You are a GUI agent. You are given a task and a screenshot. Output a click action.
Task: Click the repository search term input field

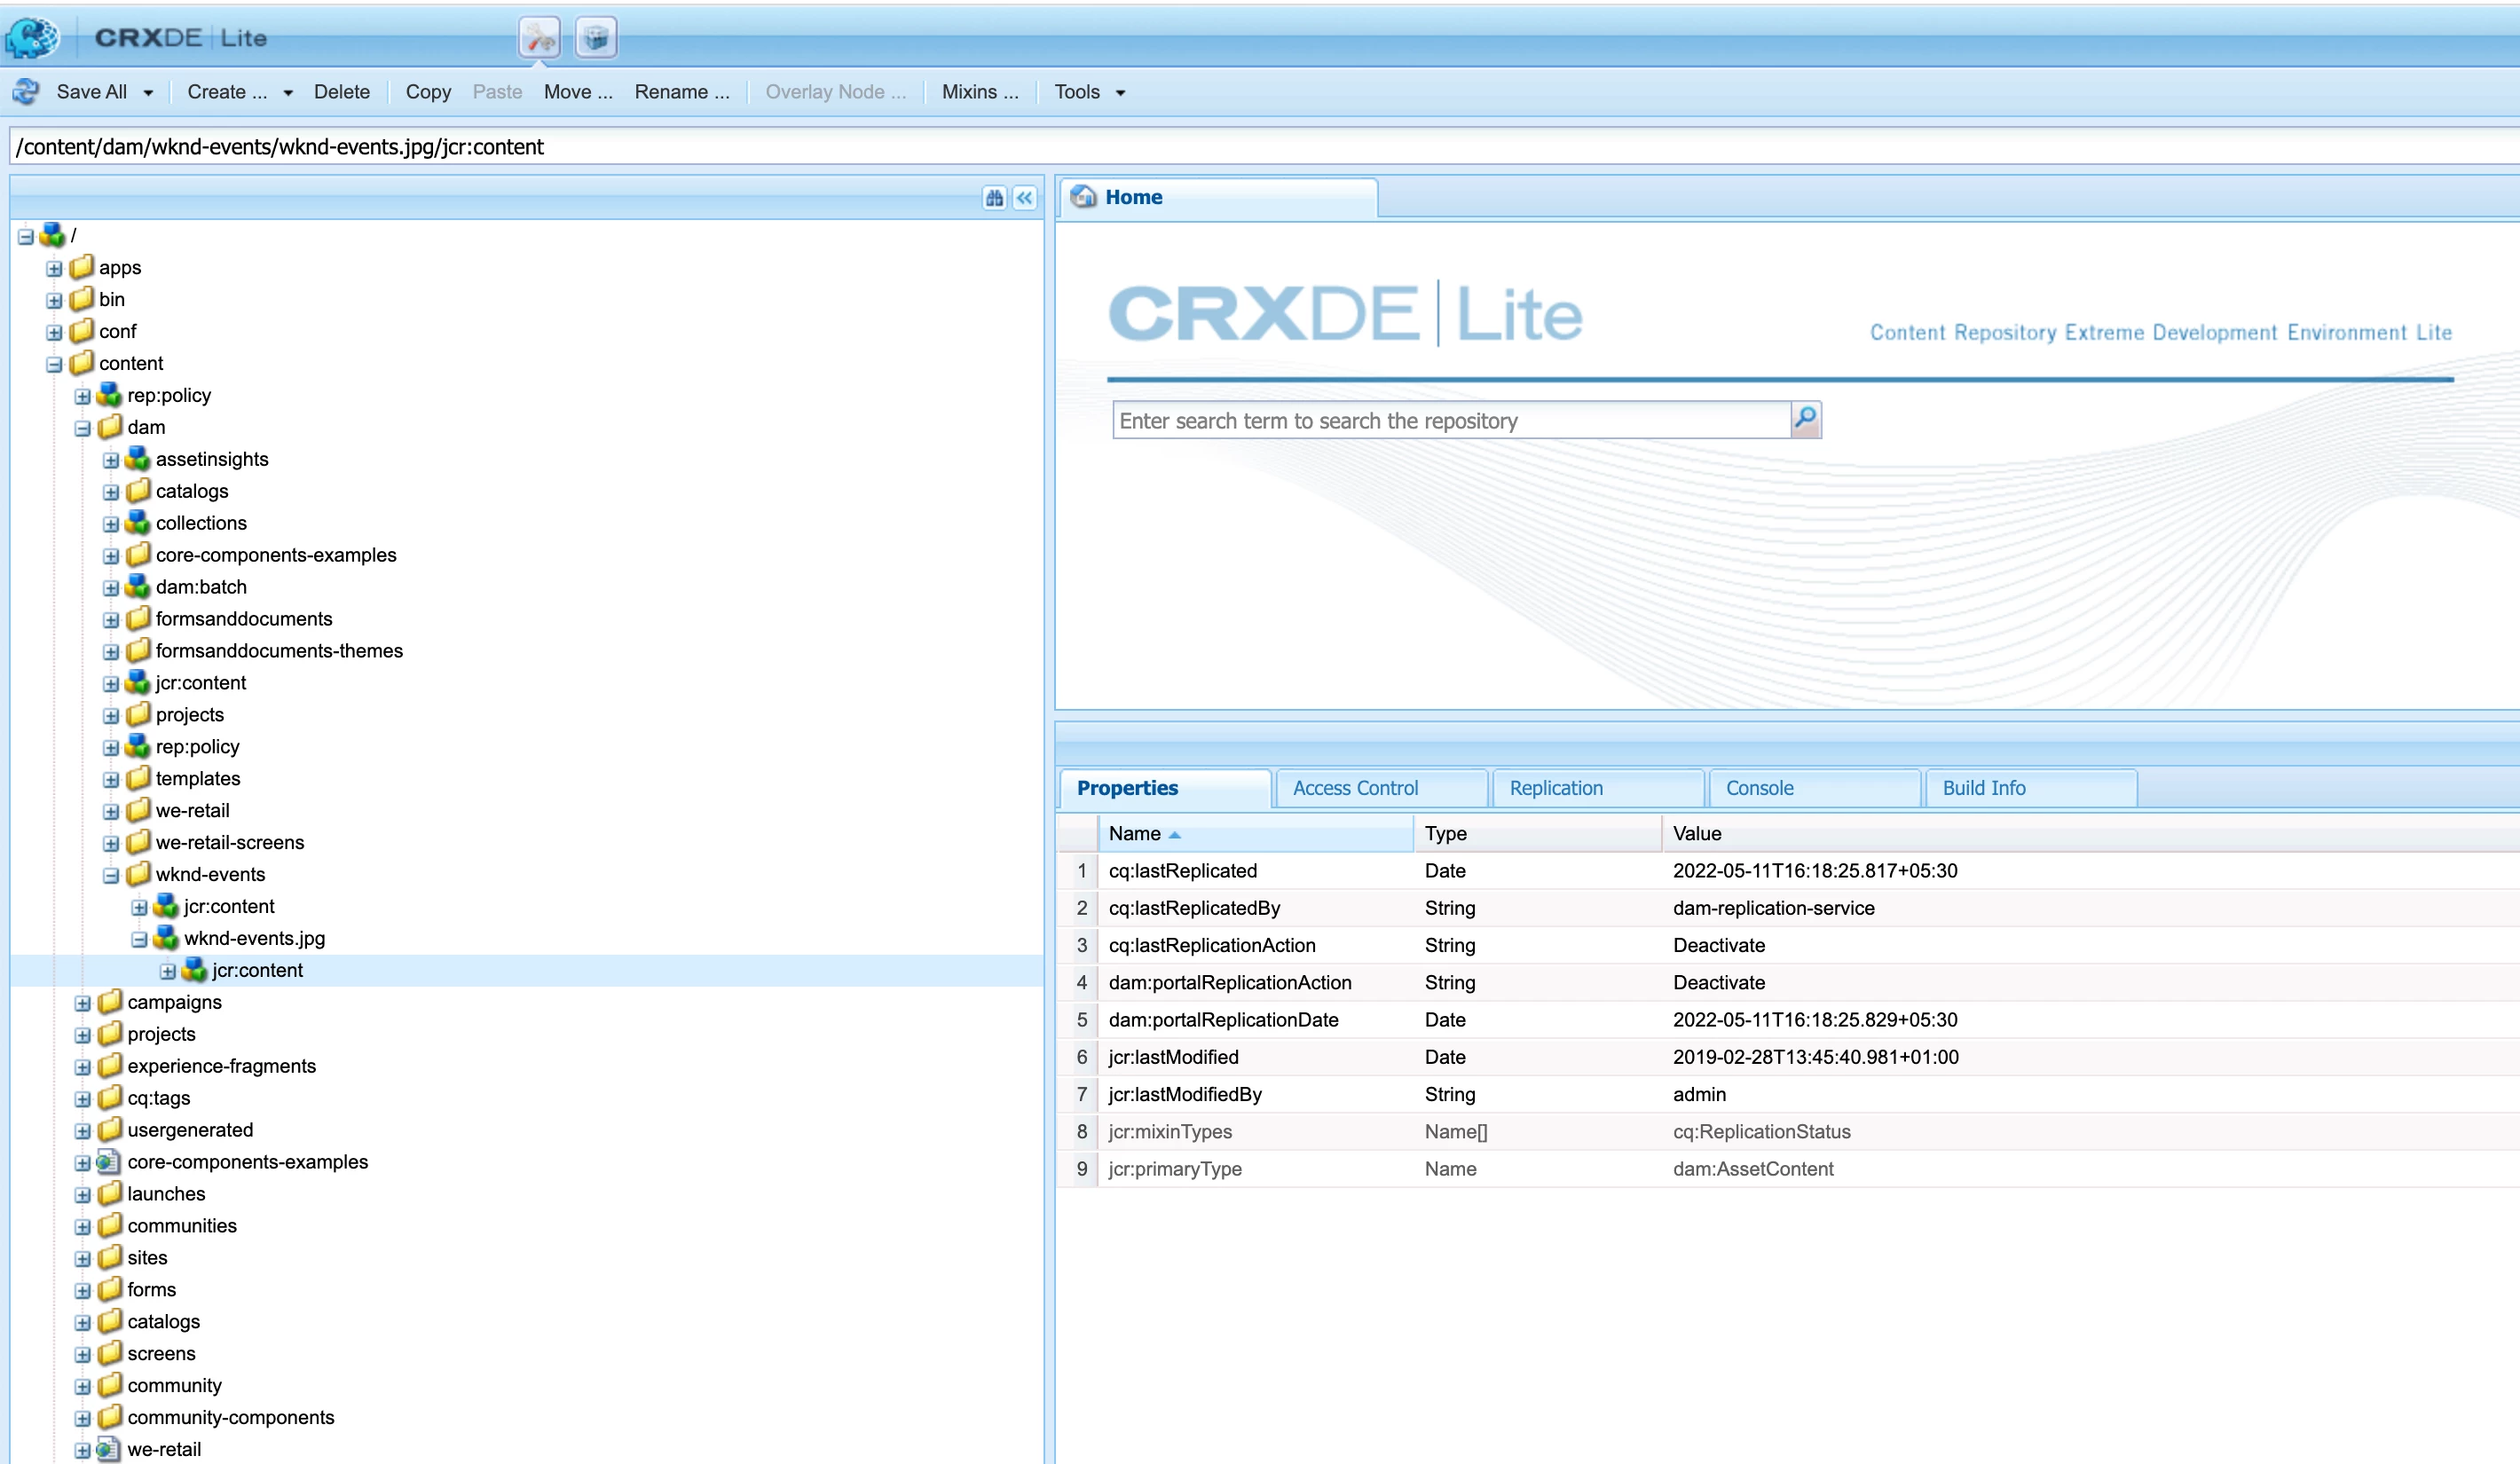(1450, 420)
